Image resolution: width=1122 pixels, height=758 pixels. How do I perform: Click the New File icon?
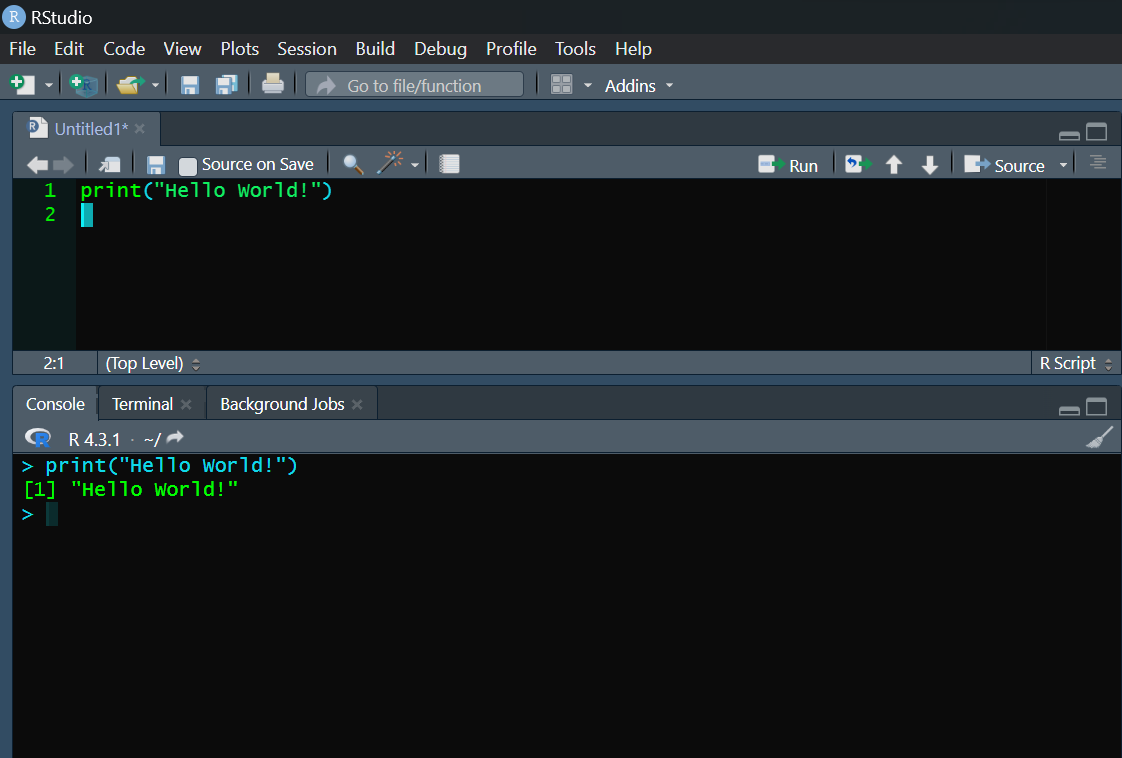[22, 84]
